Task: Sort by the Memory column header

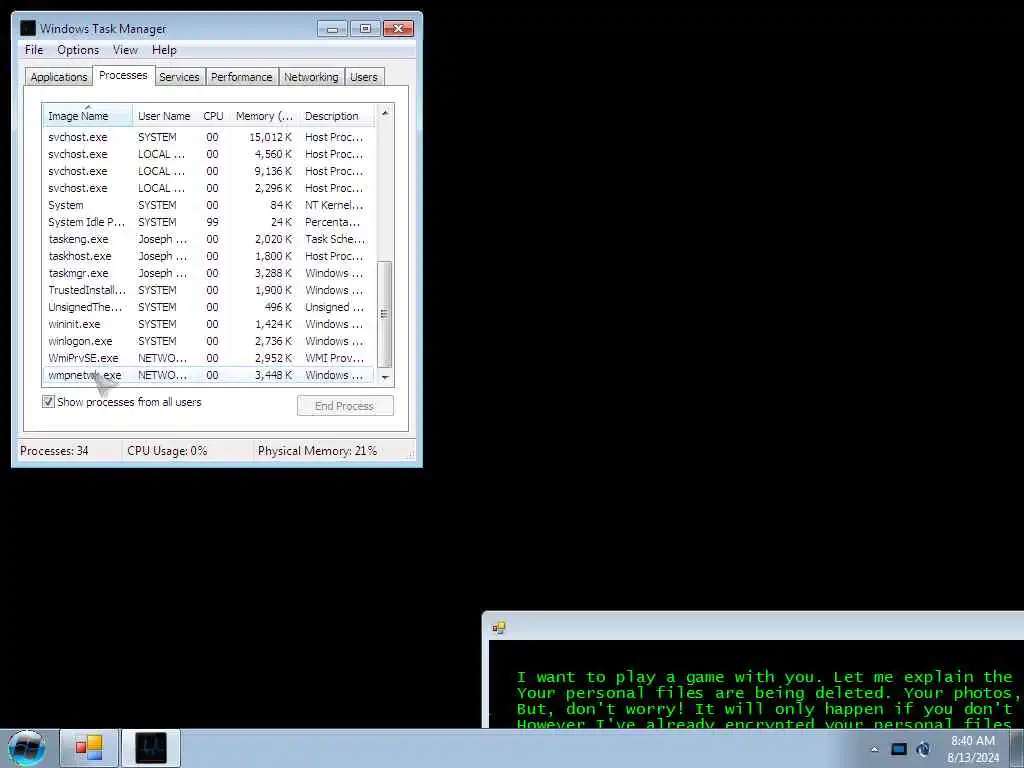Action: tap(264, 116)
